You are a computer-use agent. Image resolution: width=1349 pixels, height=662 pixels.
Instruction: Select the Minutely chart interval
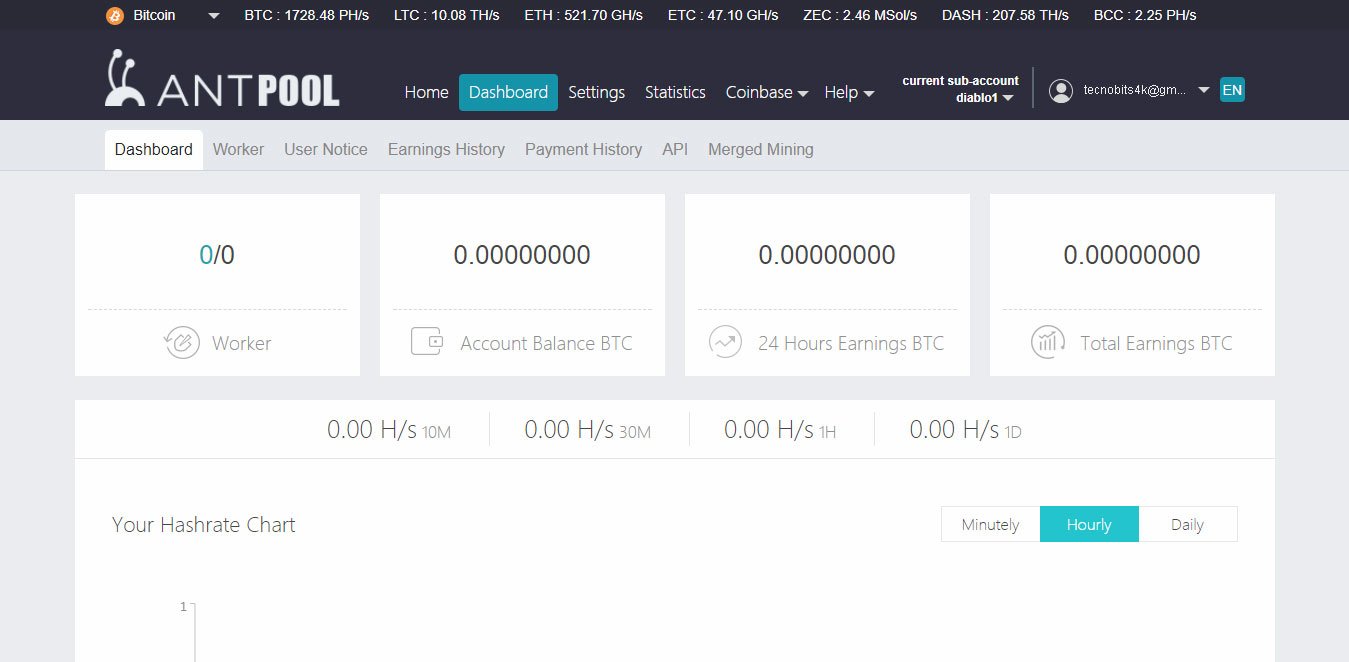pos(990,524)
